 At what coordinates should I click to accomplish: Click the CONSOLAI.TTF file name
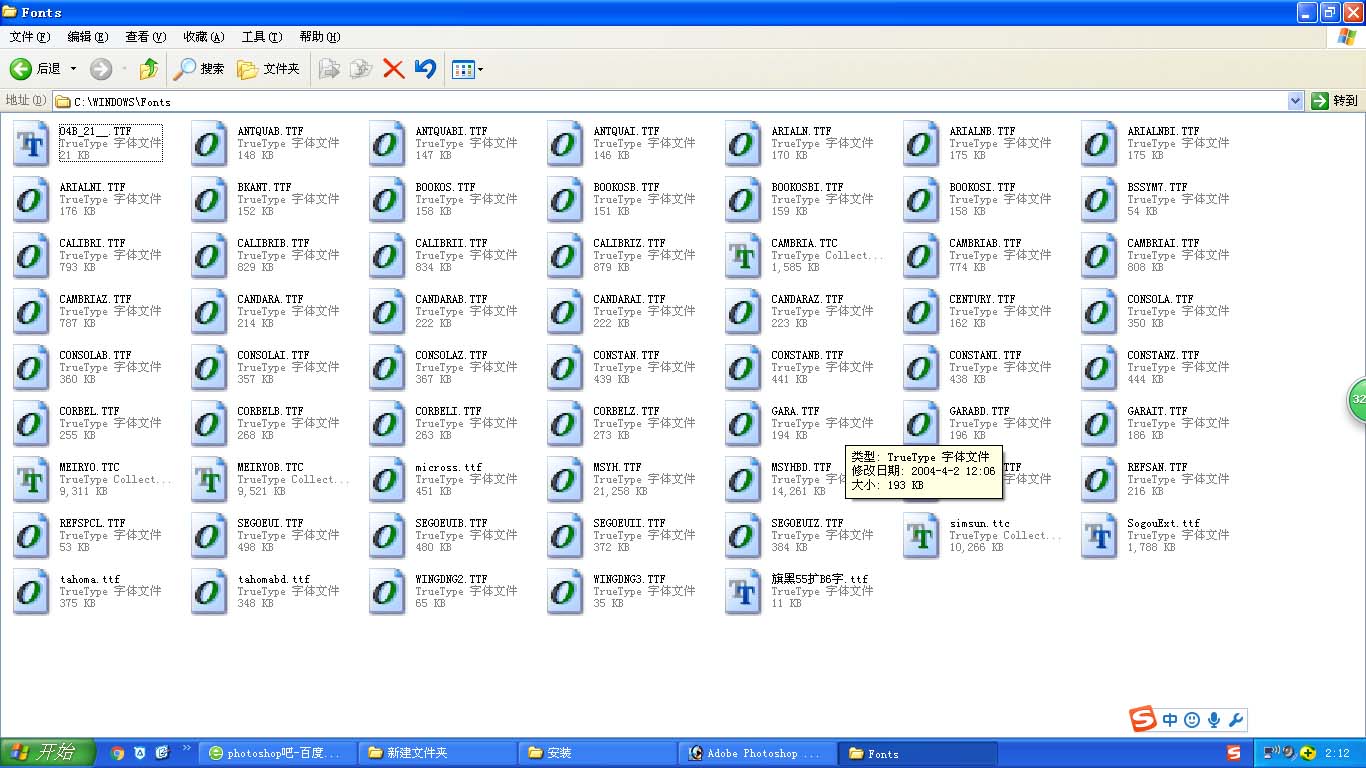(x=273, y=355)
